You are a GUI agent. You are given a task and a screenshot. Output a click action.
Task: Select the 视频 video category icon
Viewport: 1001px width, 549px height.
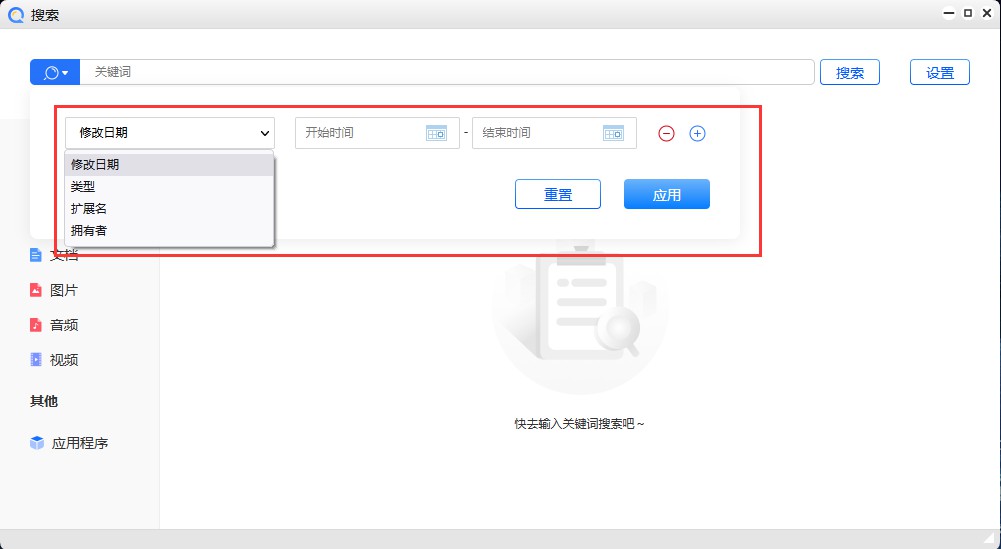click(x=36, y=360)
